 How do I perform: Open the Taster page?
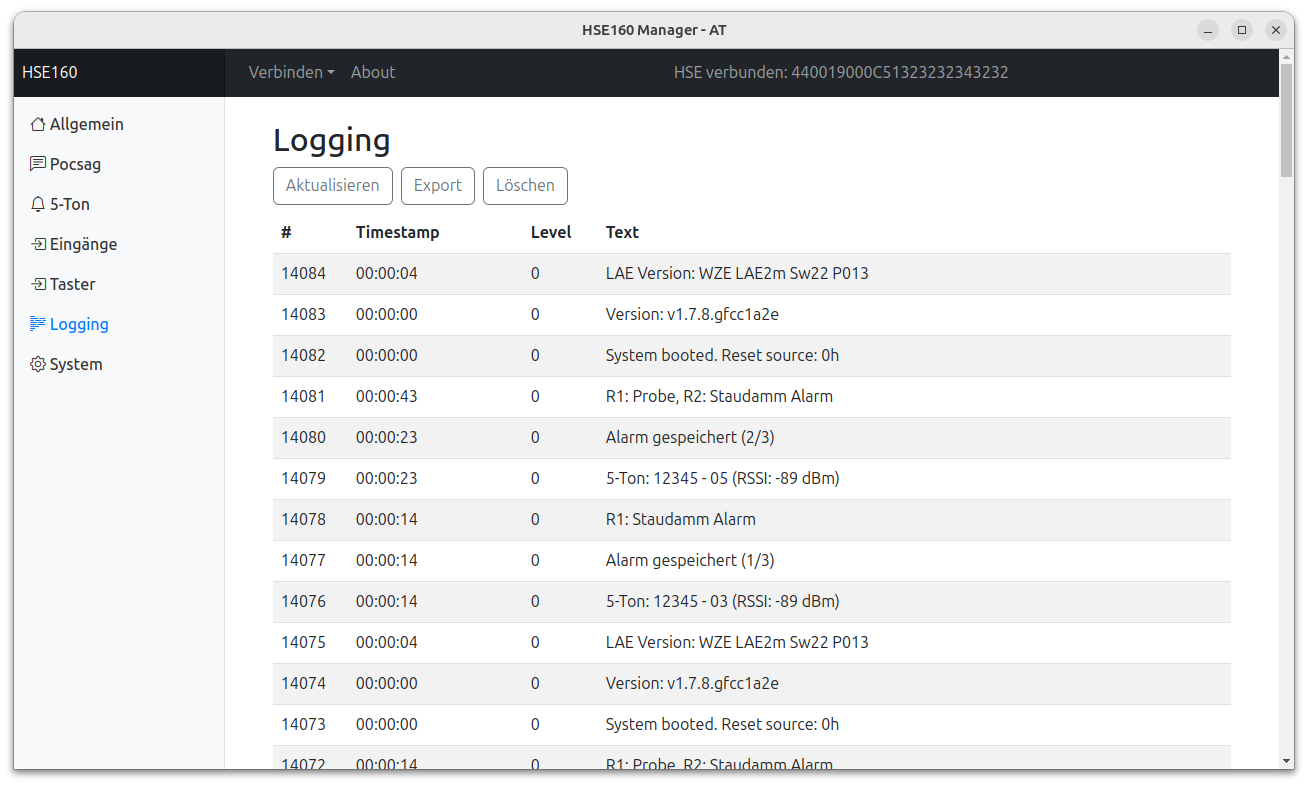pos(72,284)
